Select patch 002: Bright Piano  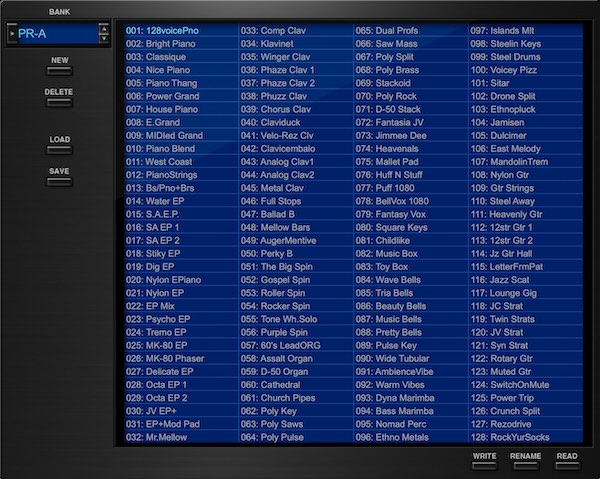tap(181, 44)
